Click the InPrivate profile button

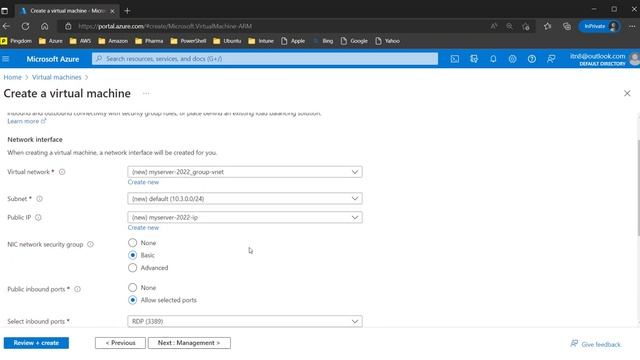[x=599, y=26]
